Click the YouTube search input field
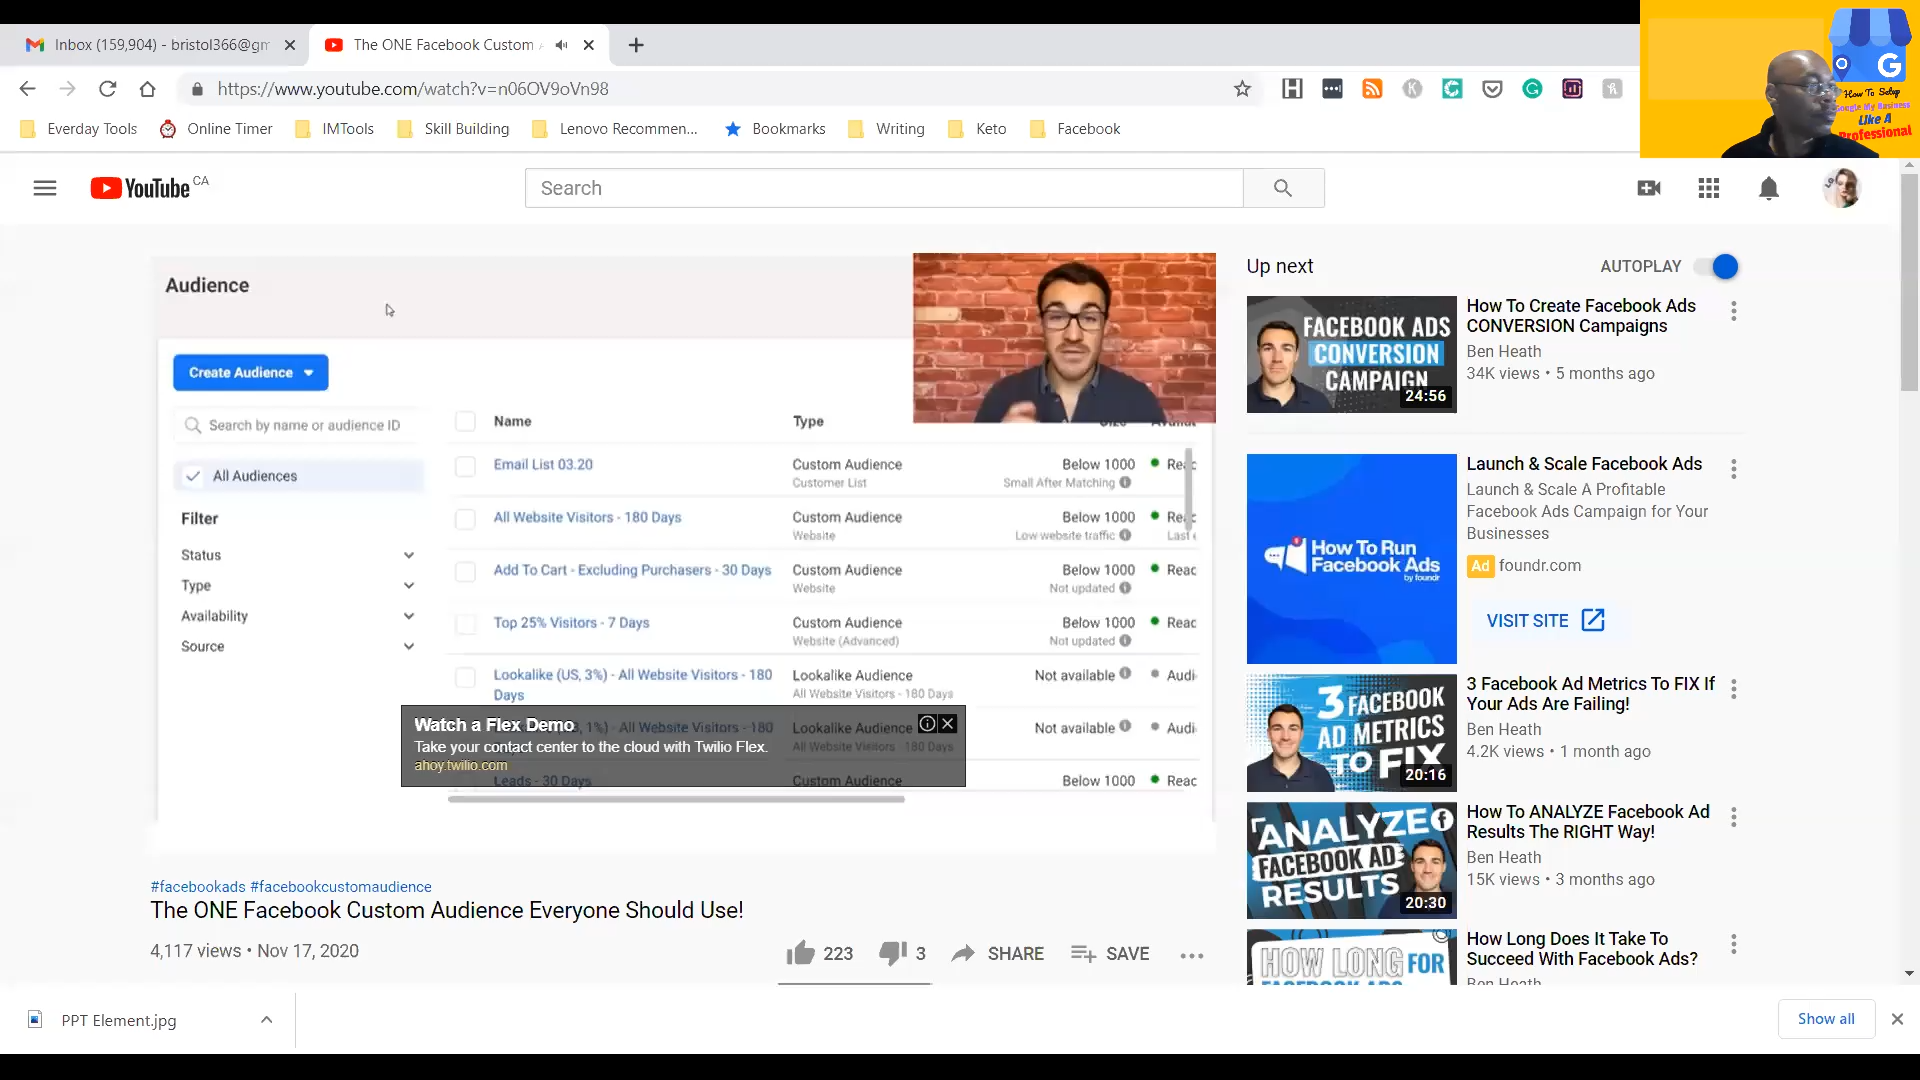1920x1080 pixels. pyautogui.click(x=884, y=188)
